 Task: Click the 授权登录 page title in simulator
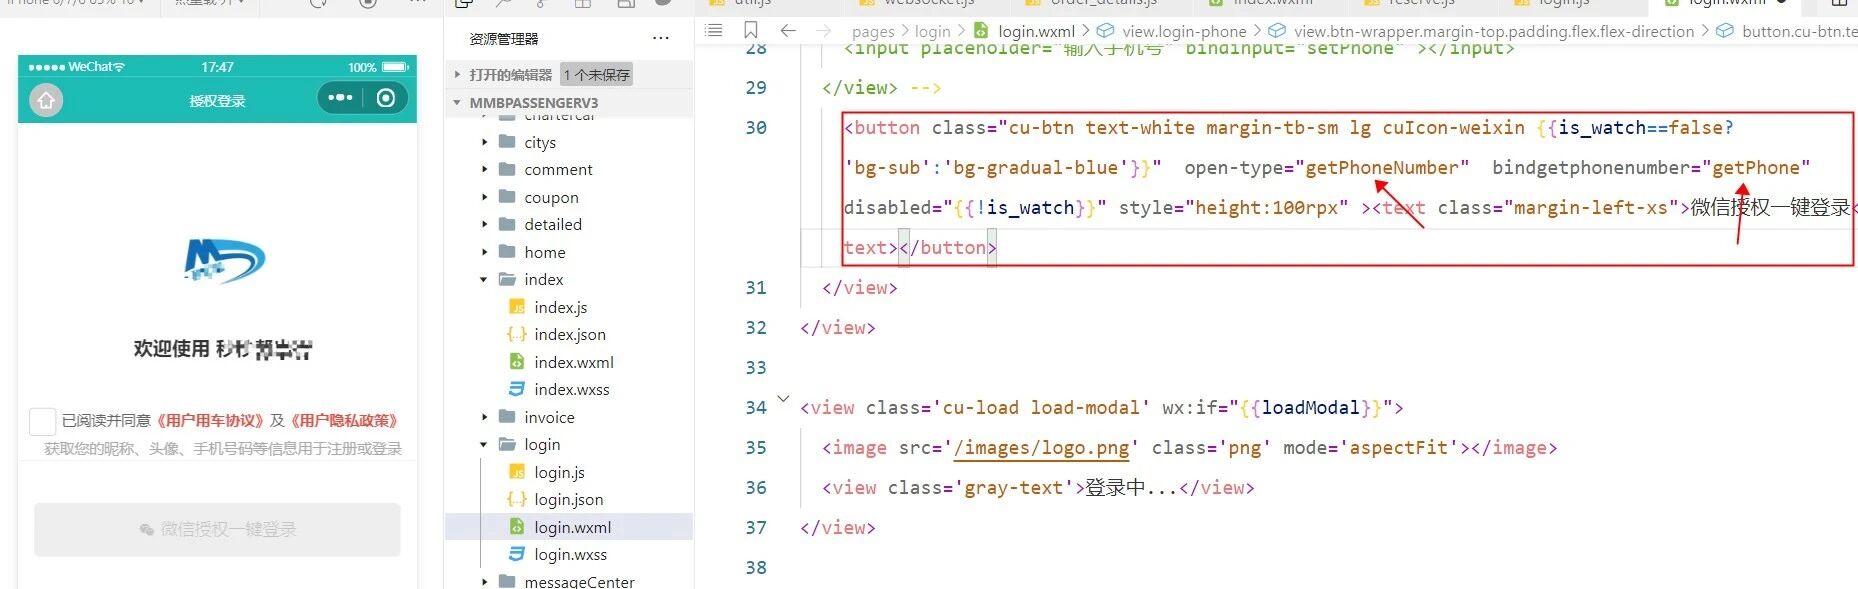point(217,100)
